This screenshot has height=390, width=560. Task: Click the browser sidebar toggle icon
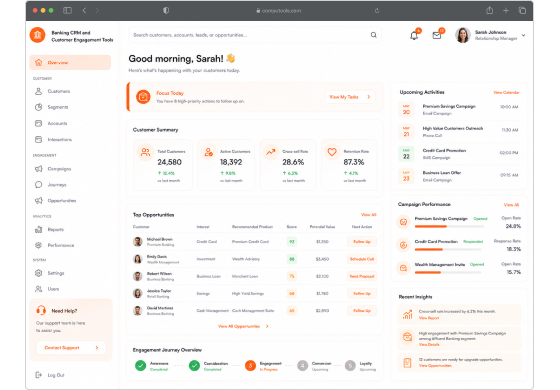(67, 10)
